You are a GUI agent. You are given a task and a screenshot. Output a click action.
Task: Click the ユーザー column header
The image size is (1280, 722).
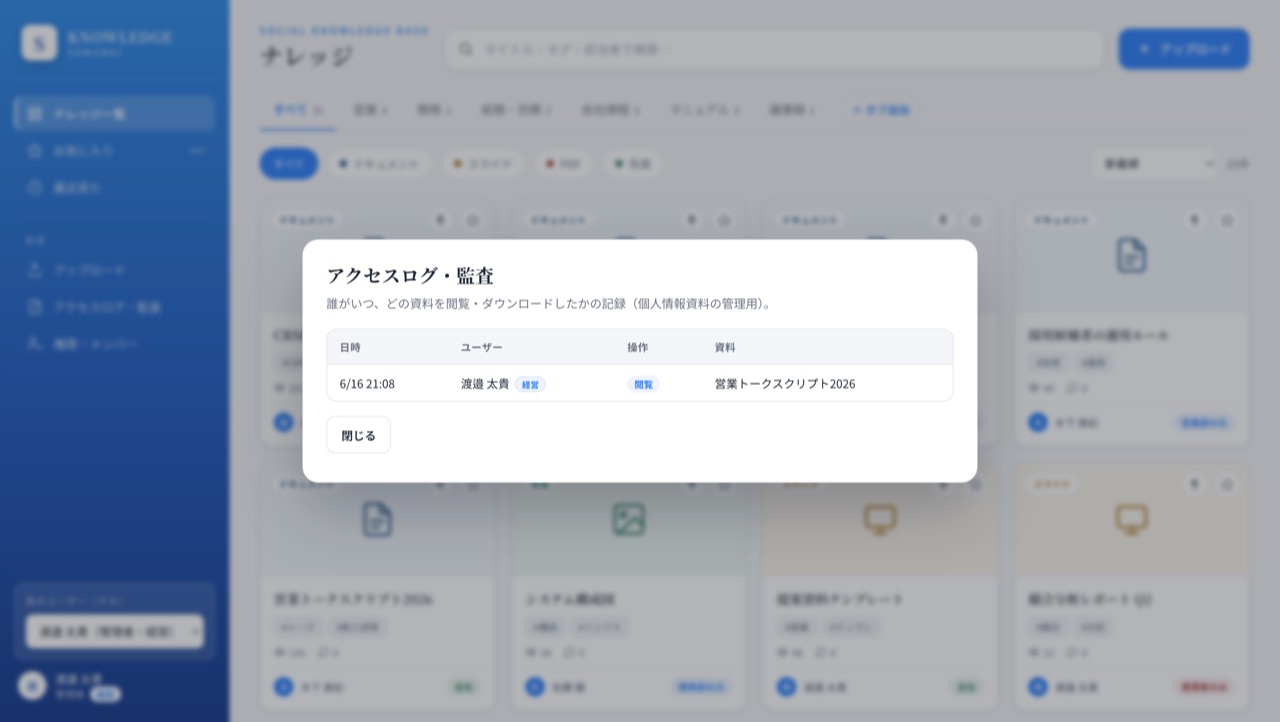point(481,347)
